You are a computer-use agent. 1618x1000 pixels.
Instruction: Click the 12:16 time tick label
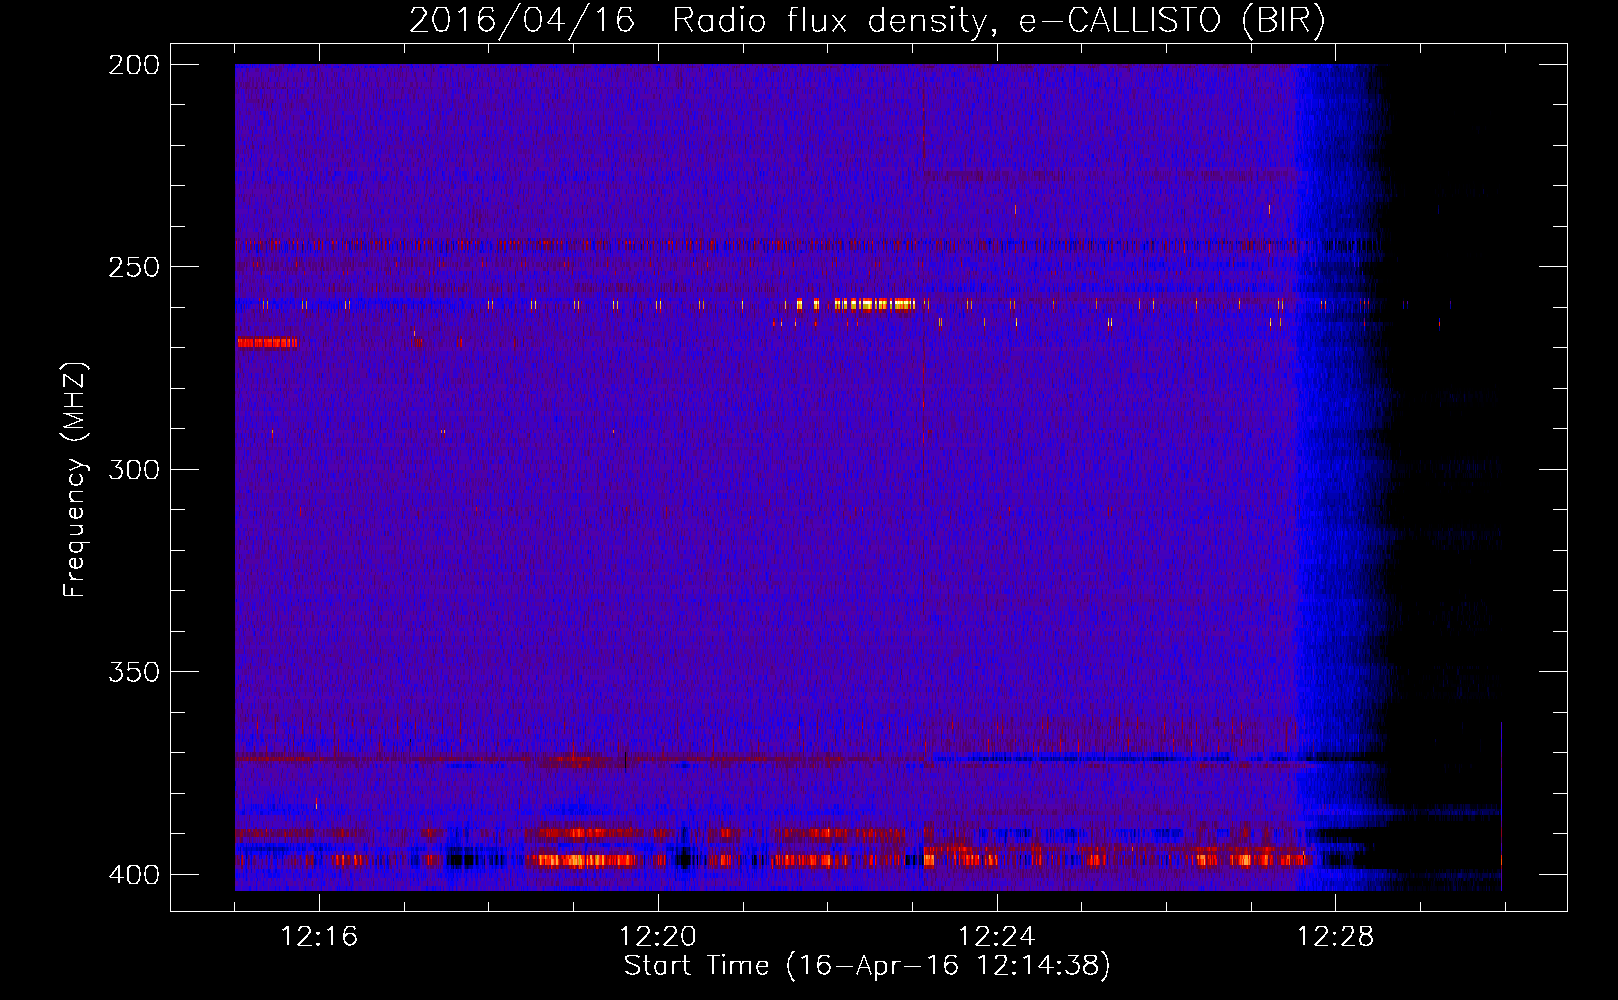click(319, 937)
